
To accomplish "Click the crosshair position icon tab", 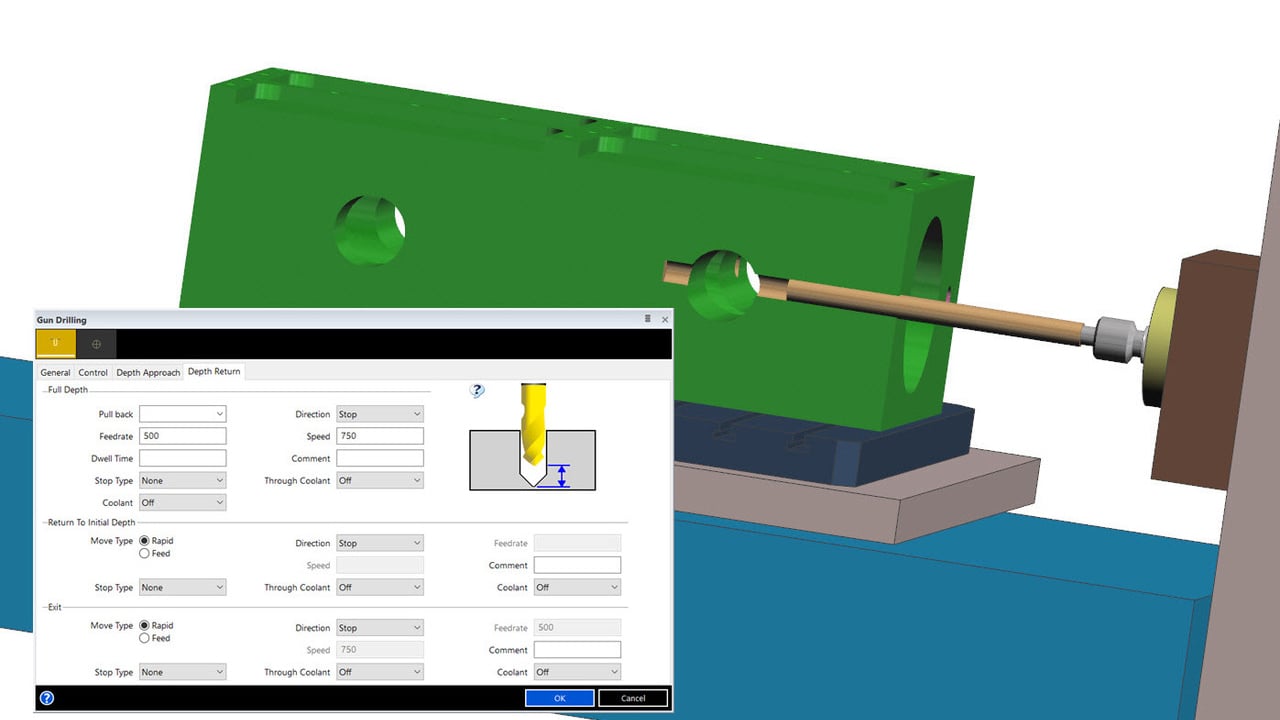I will pos(96,344).
